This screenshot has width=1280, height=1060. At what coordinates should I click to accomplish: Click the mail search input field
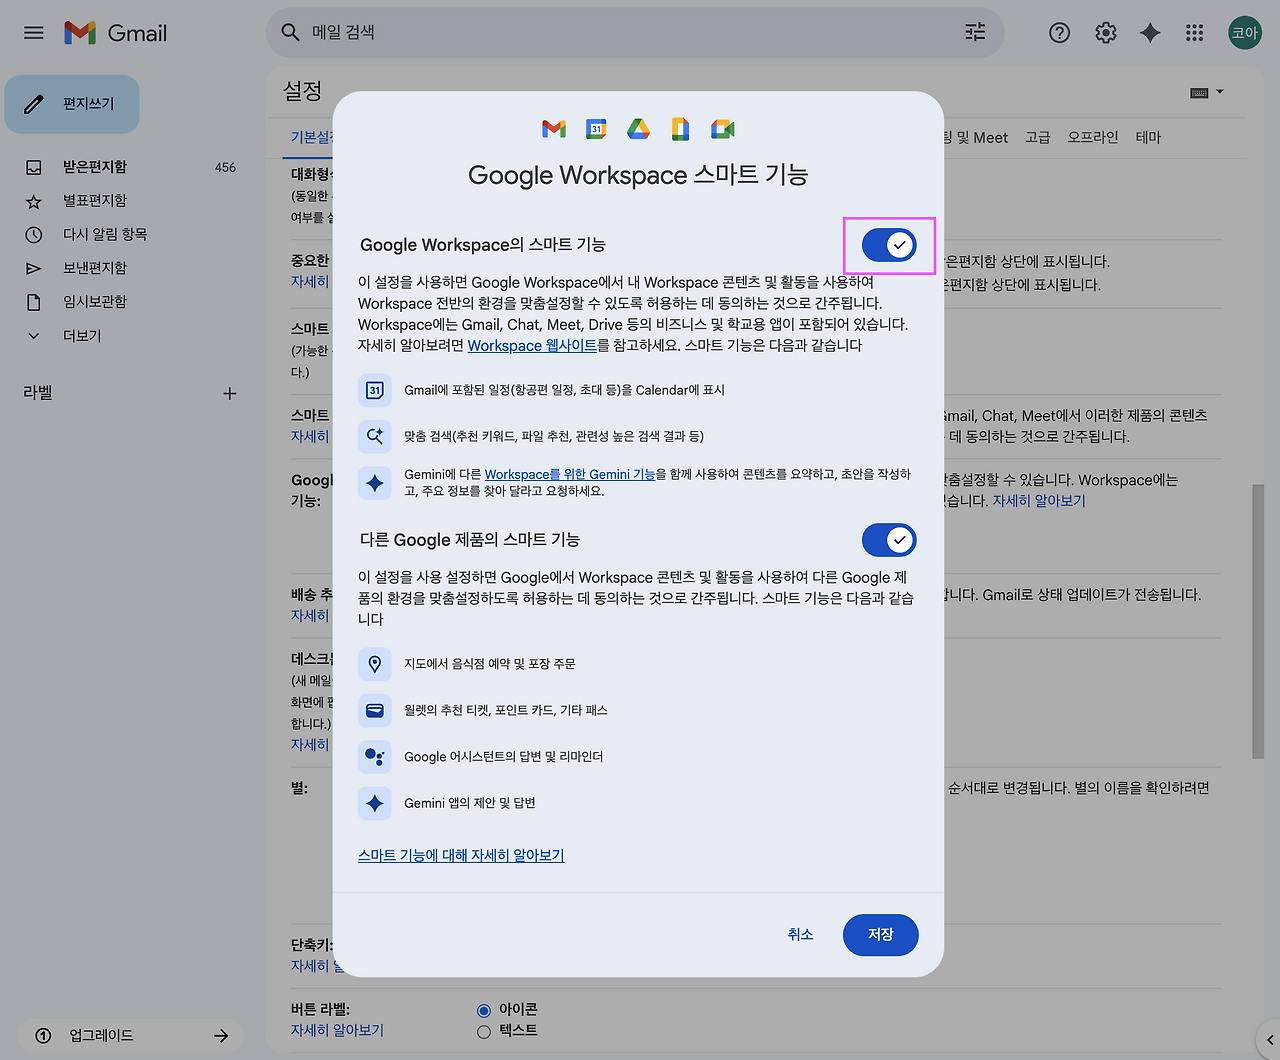(x=600, y=32)
